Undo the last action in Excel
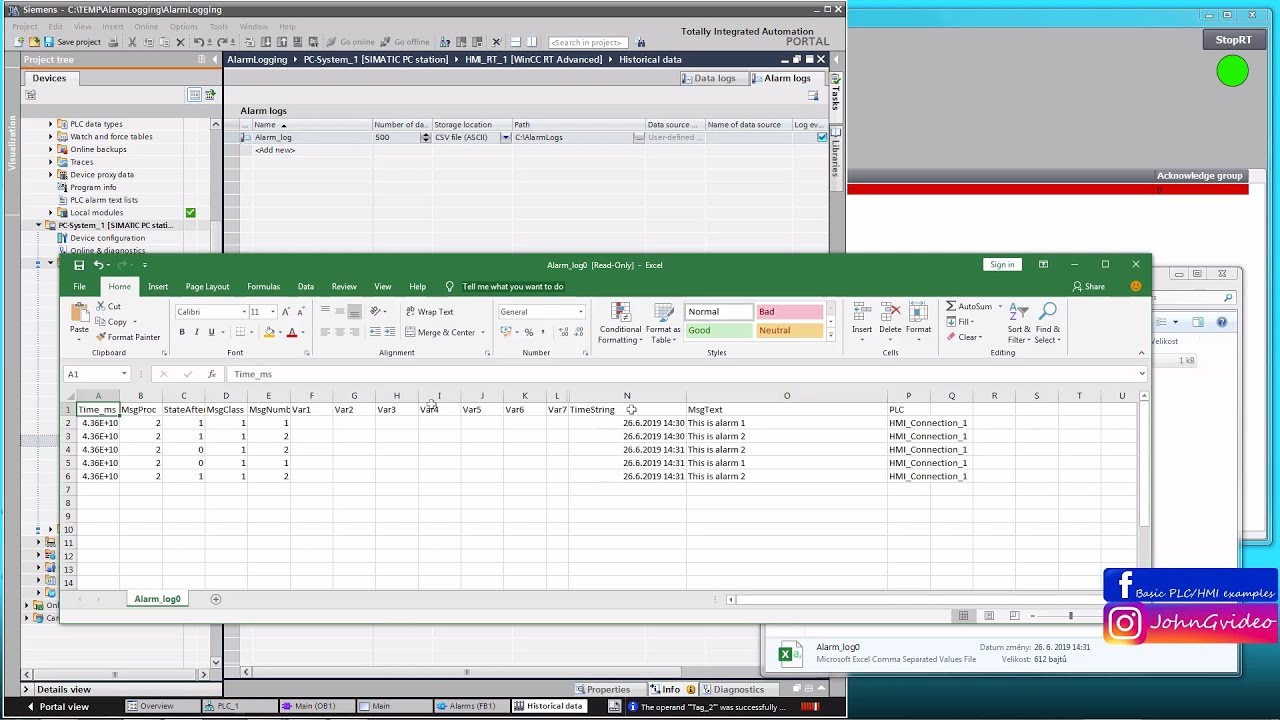 (99, 265)
